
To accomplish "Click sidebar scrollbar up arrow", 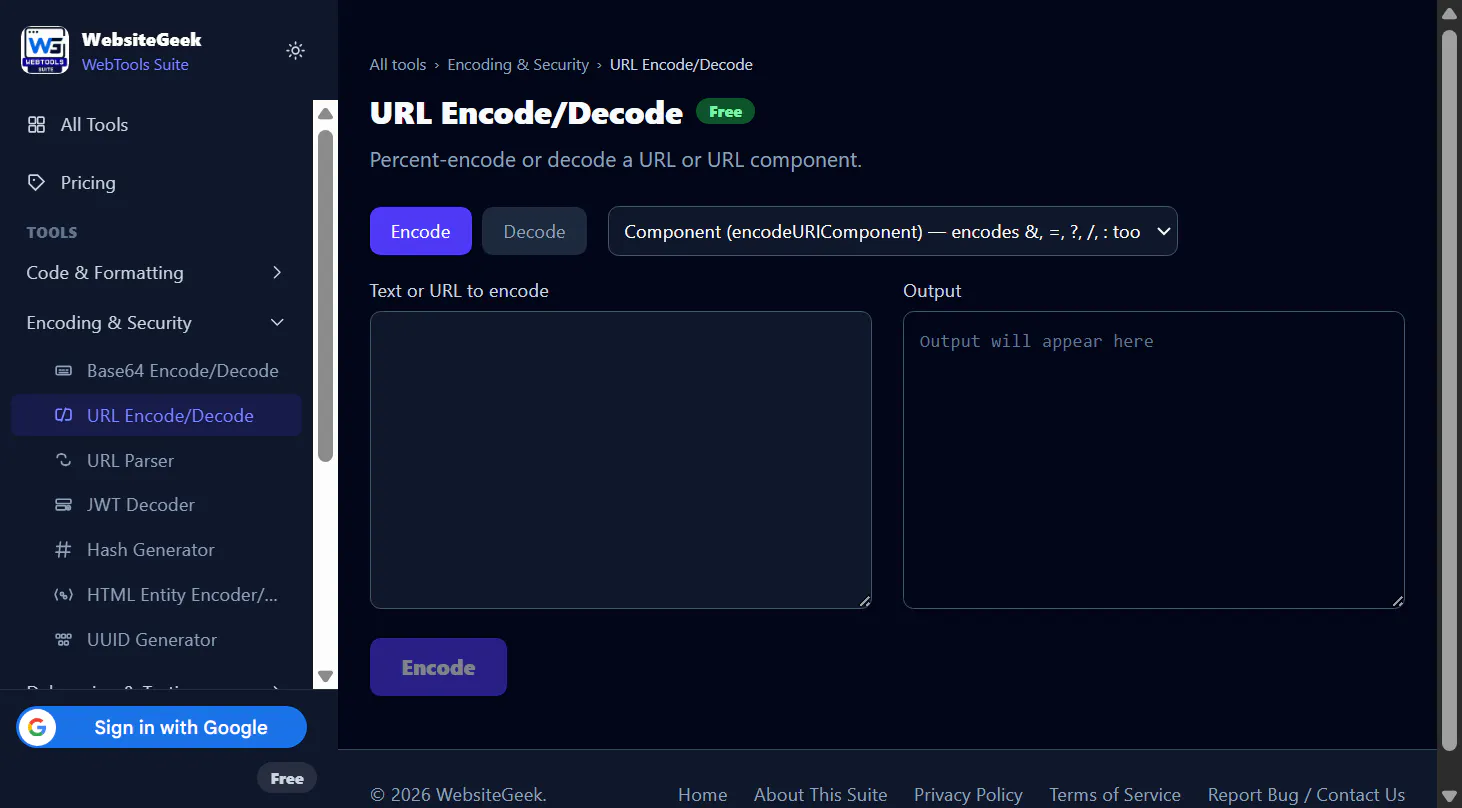I will tap(325, 113).
